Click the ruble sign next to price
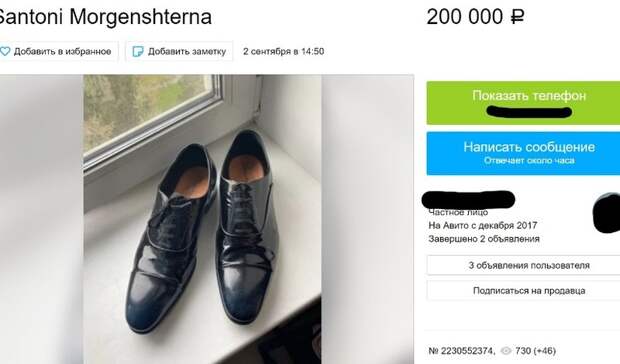Image resolution: width=620 pixels, height=364 pixels. [x=517, y=17]
